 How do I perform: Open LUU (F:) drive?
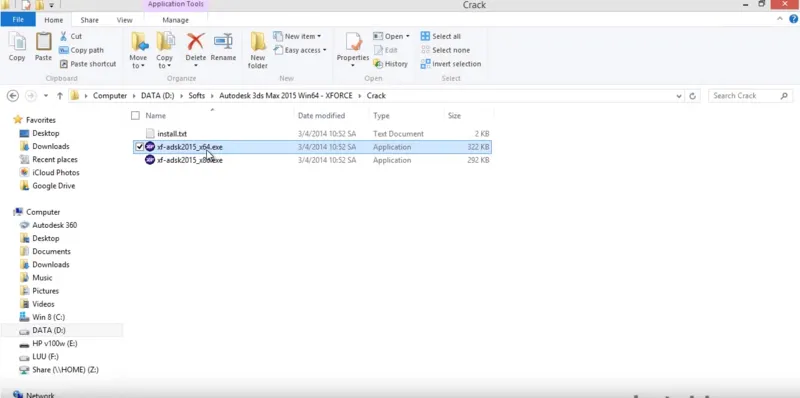tap(45, 357)
